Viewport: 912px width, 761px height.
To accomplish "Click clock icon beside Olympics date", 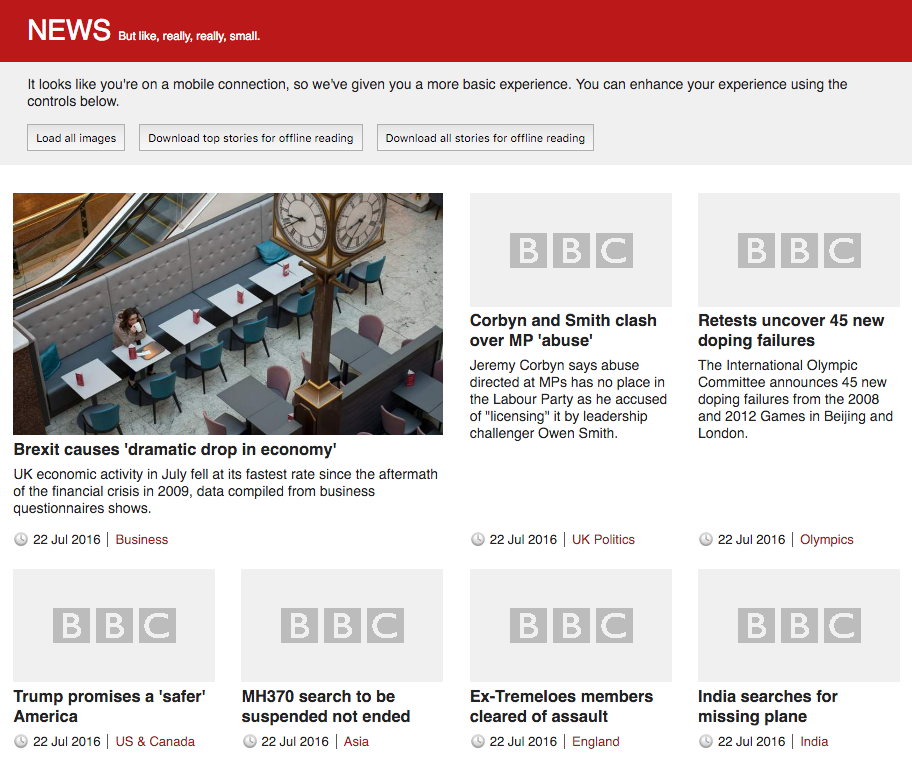I will [x=706, y=539].
